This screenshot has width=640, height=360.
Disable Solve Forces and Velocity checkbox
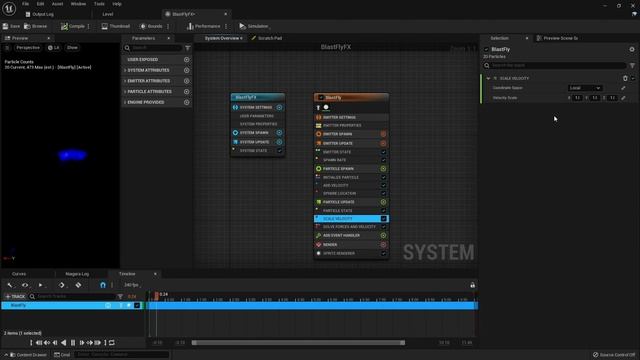(x=384, y=227)
